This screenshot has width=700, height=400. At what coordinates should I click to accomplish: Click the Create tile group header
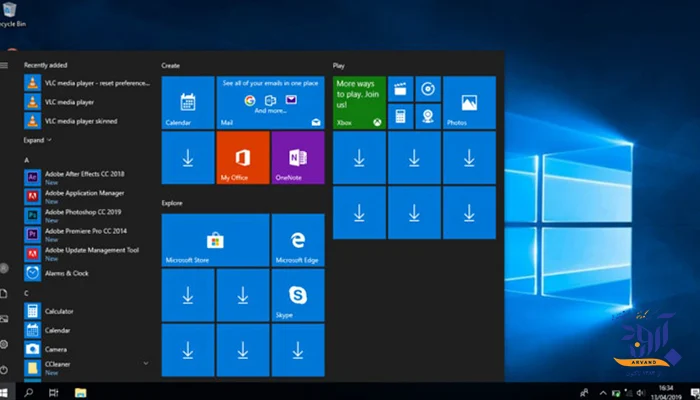point(171,66)
